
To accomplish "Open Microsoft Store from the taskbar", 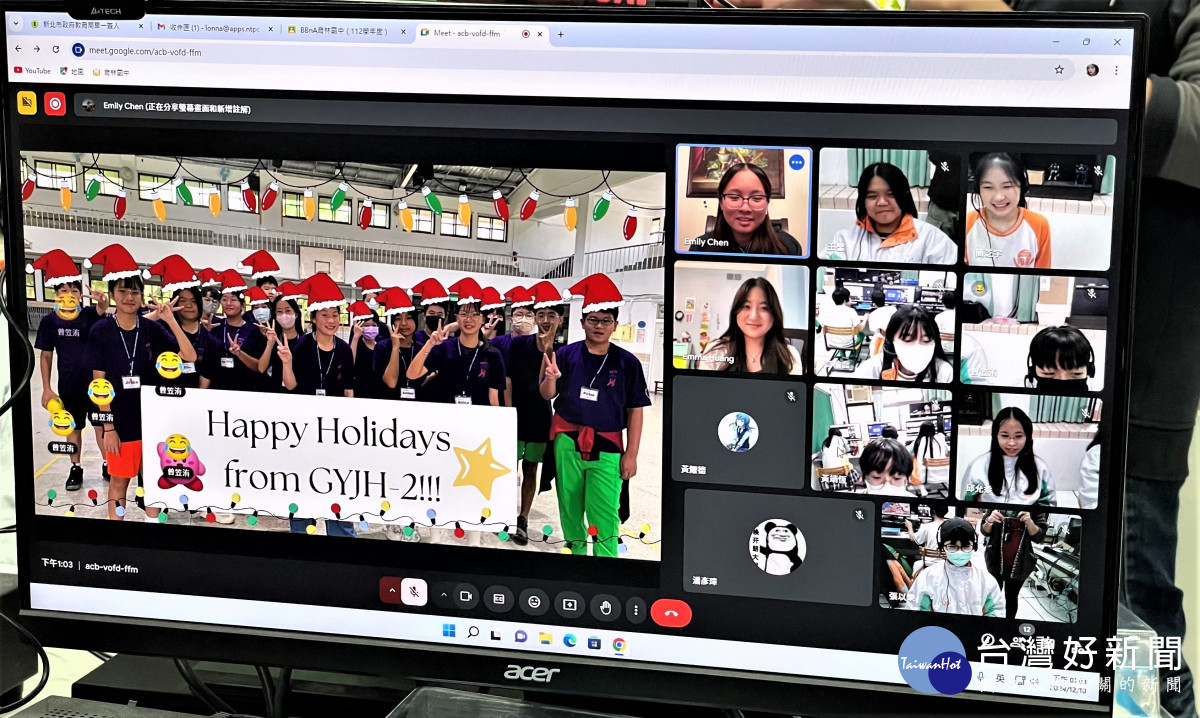I will (x=595, y=641).
